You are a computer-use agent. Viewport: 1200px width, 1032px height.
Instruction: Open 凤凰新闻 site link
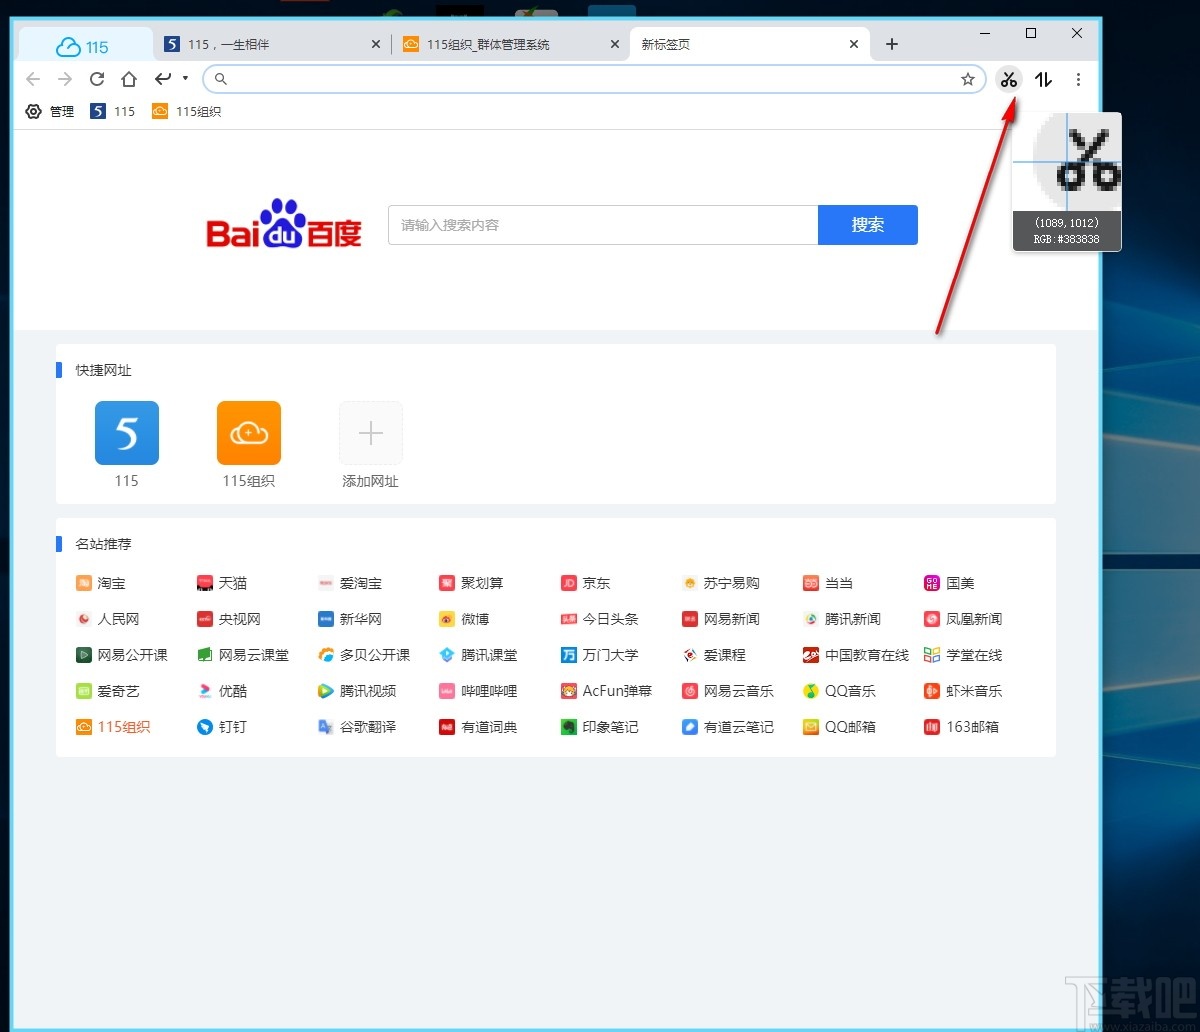[963, 619]
